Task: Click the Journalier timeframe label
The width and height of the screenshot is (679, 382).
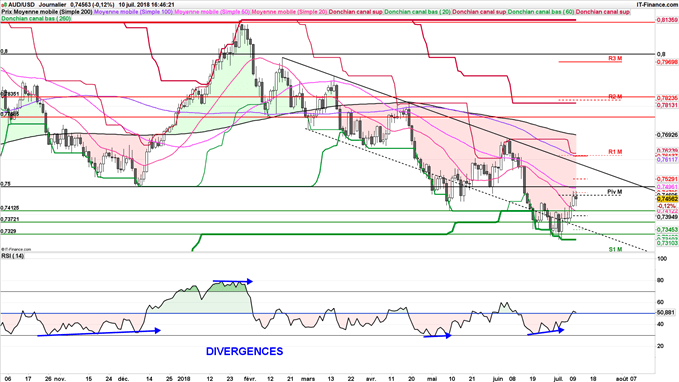Action: (53, 5)
